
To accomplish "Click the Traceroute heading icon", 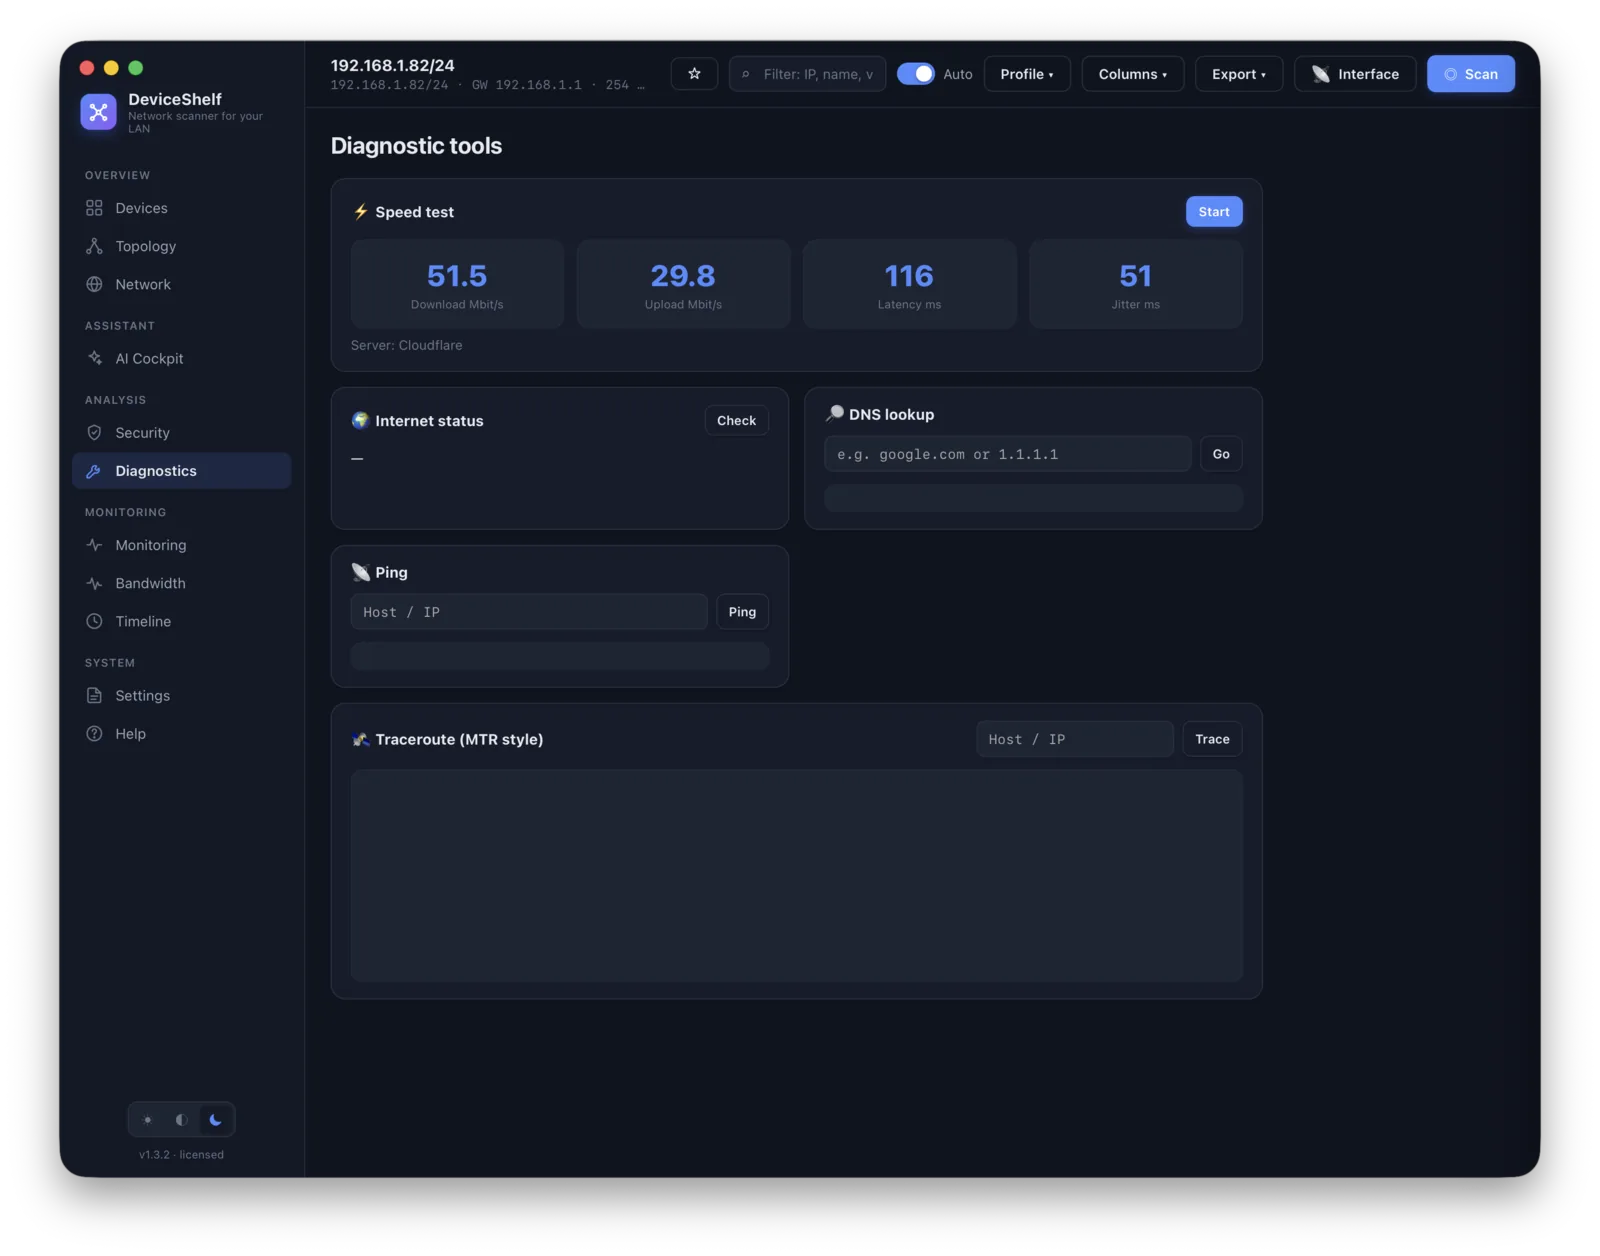I will click(360, 739).
